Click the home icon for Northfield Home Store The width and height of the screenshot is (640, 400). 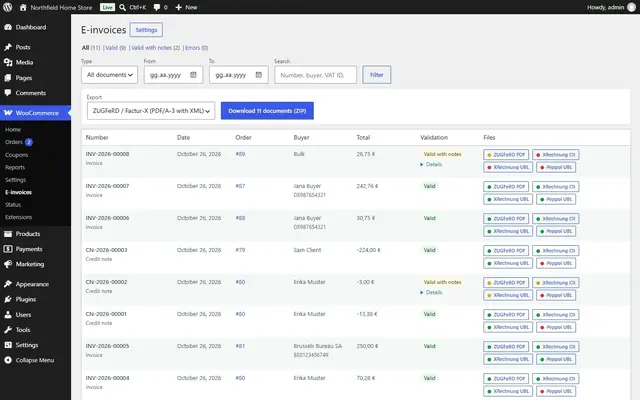pos(23,7)
